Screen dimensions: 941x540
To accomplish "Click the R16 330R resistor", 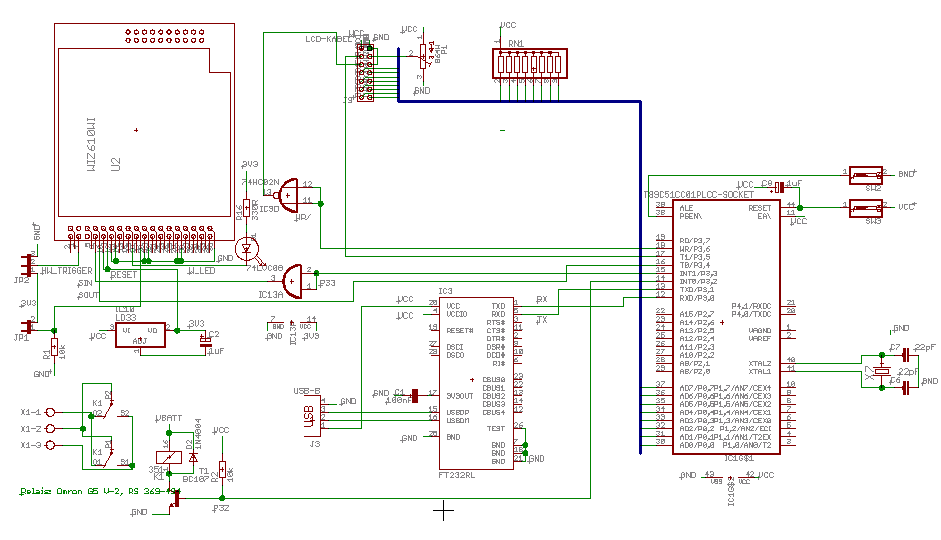I will (x=246, y=208).
